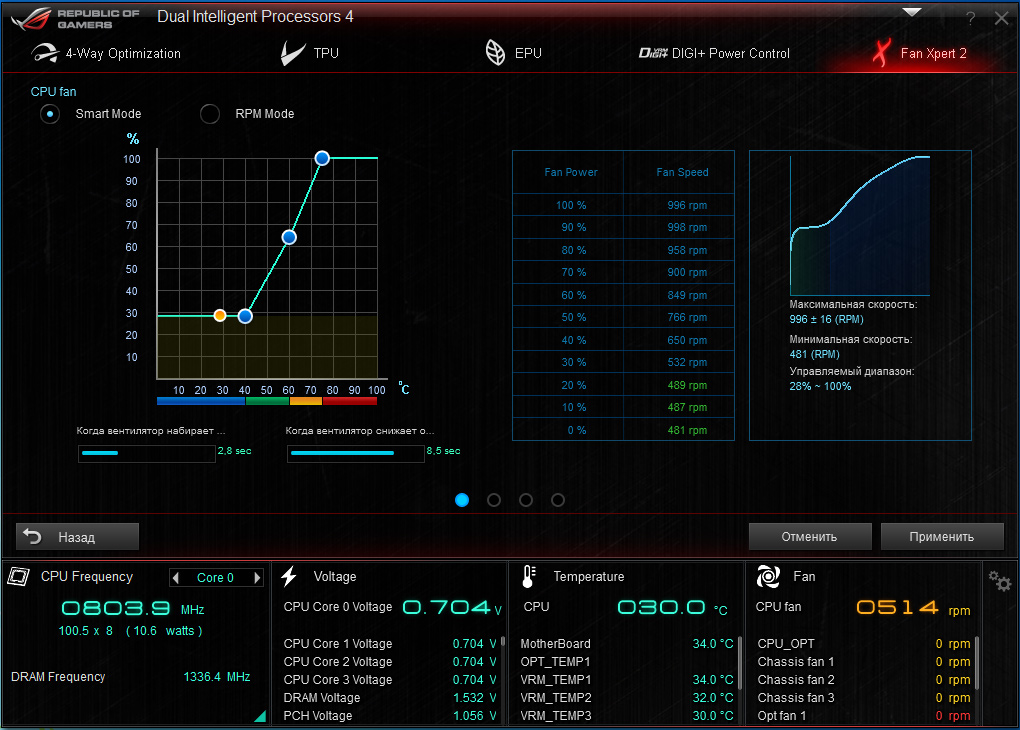
Task: Adjust the fan spin-up time slider
Action: coord(146,453)
